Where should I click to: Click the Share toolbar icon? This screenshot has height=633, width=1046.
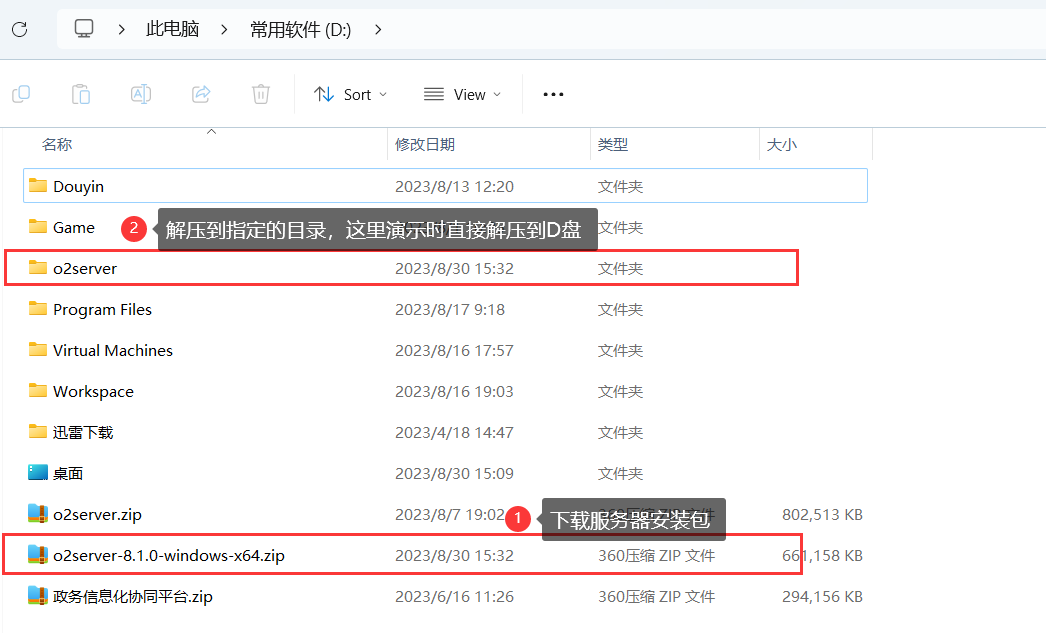click(201, 94)
